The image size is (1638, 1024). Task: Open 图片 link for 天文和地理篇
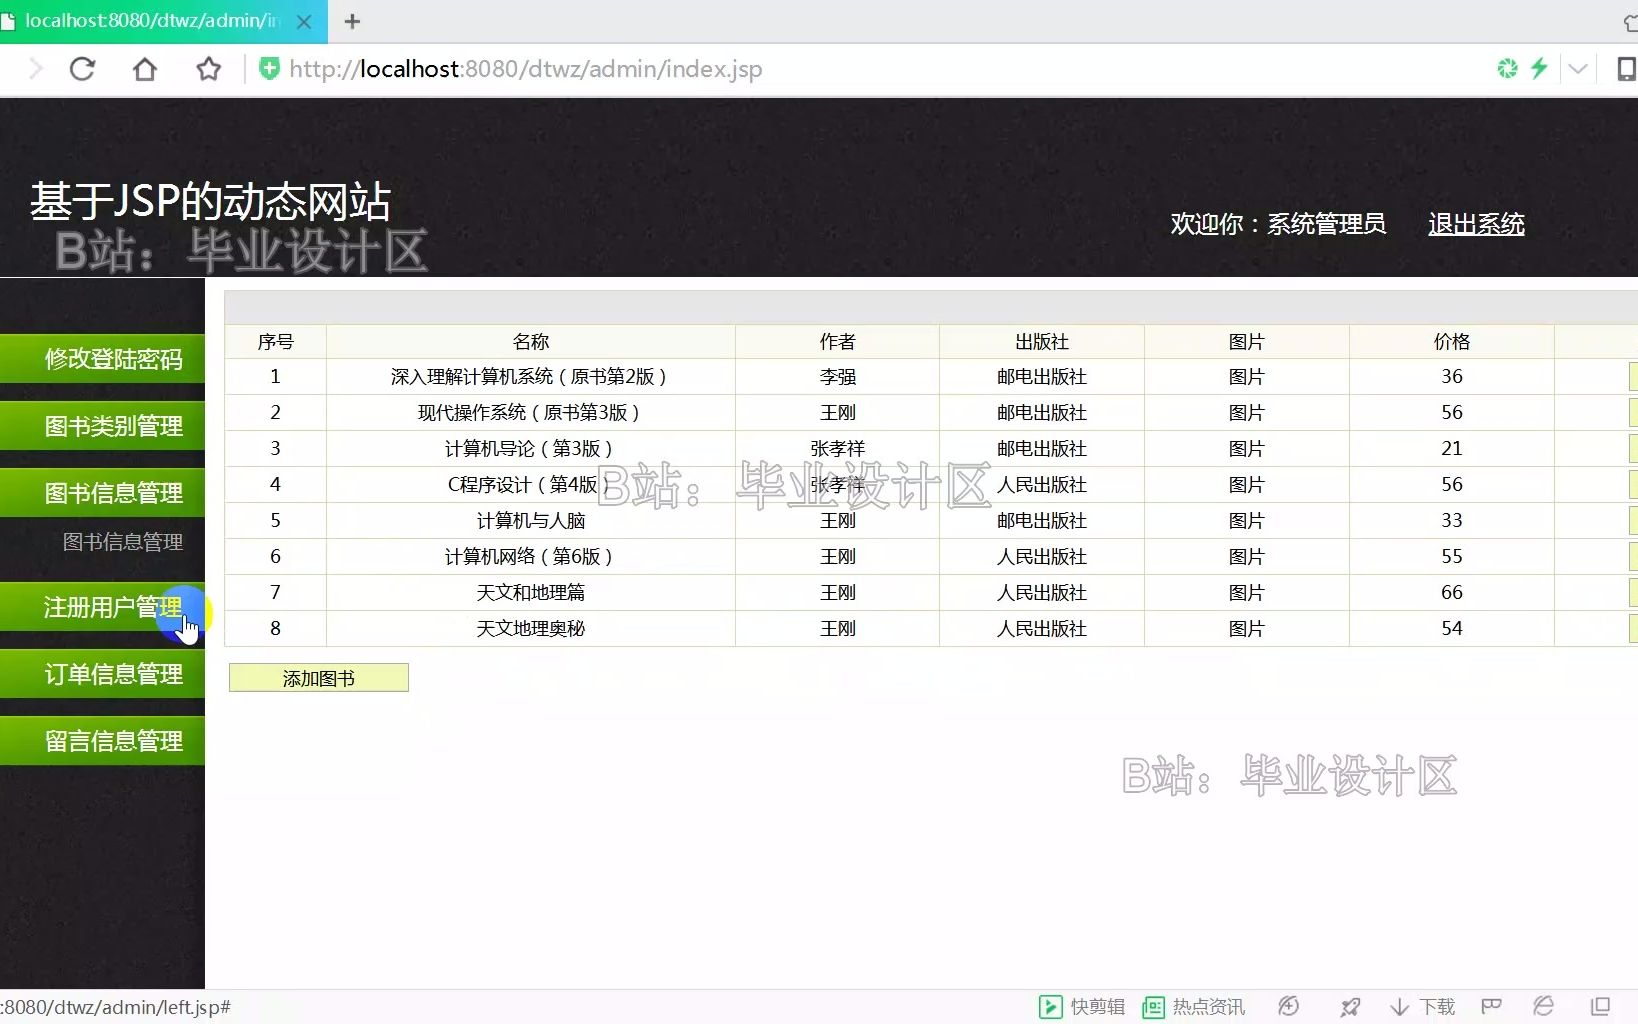1246,593
